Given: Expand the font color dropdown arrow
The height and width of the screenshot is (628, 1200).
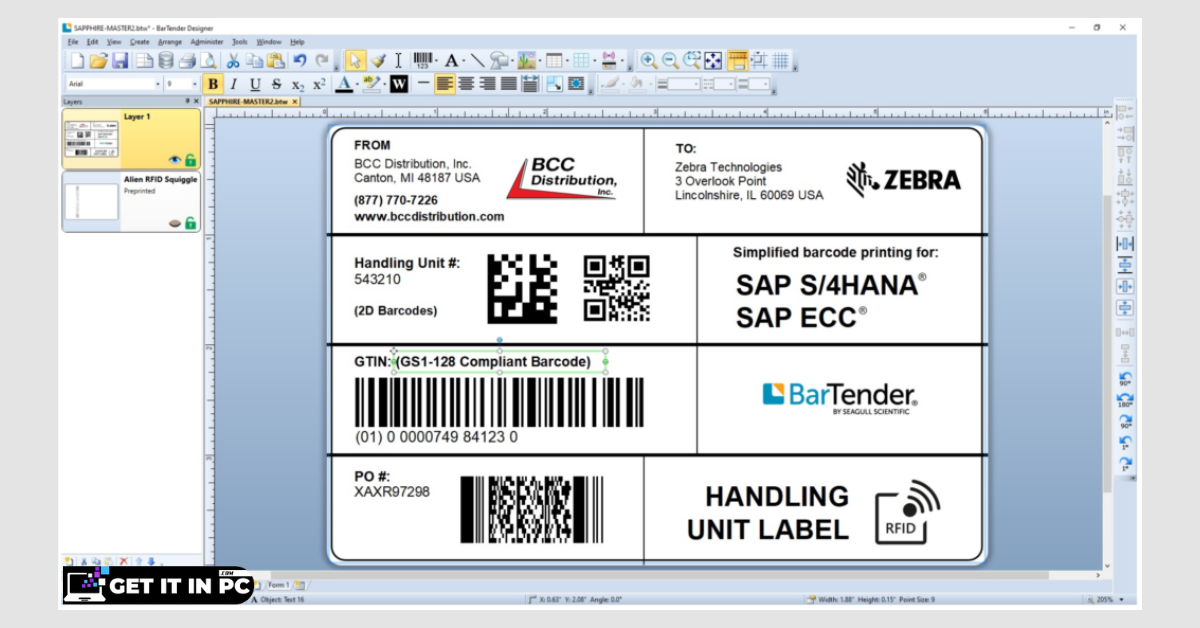Looking at the screenshot, I should [357, 84].
